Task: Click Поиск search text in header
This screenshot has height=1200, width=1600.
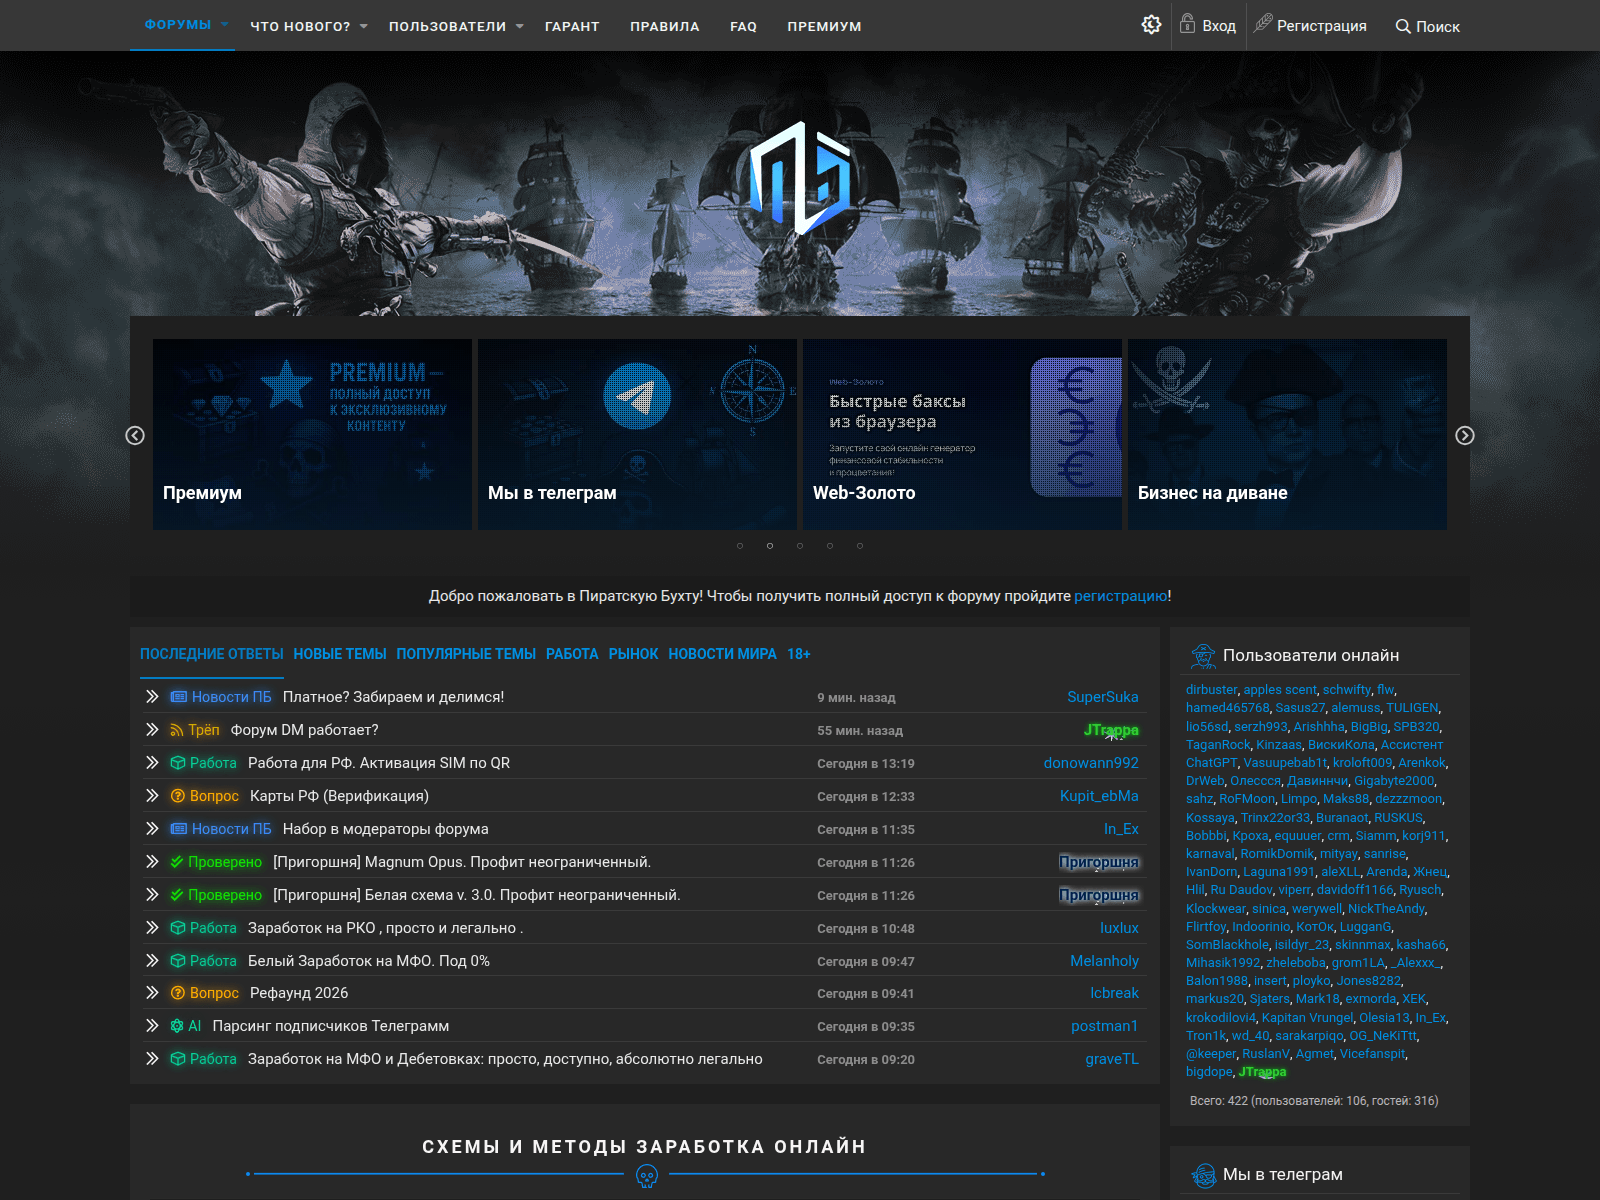Action: [x=1438, y=27]
